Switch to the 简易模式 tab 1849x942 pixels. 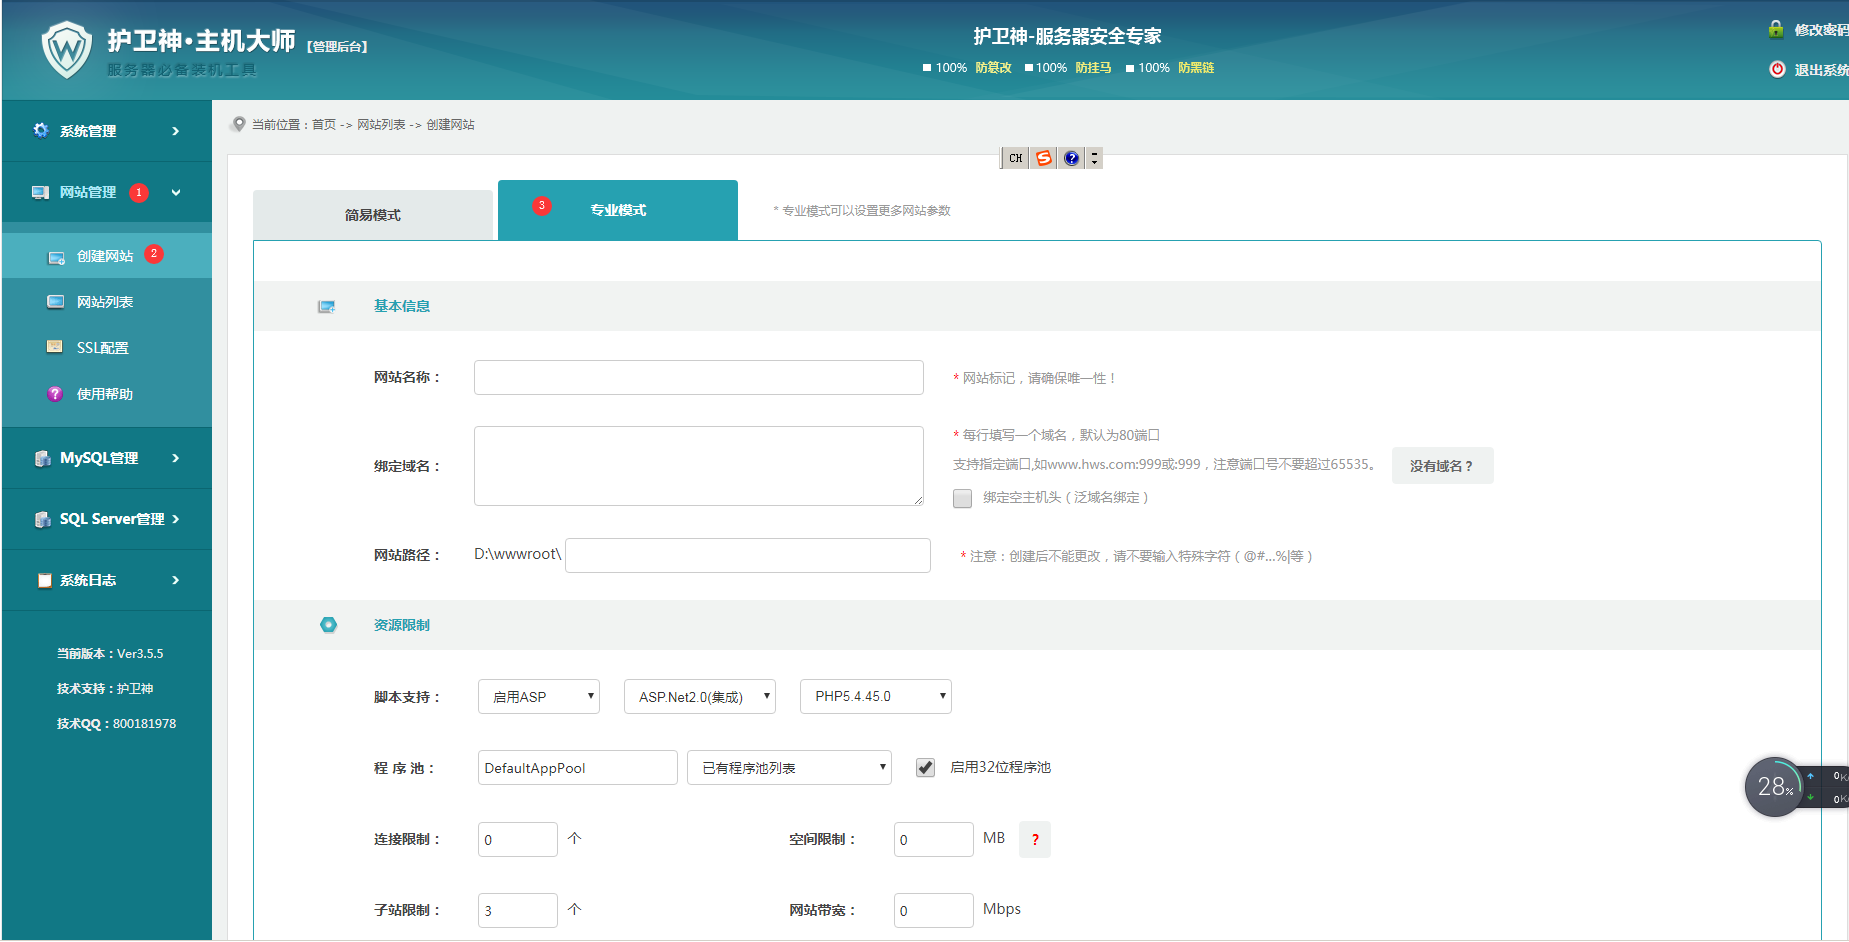tap(372, 212)
